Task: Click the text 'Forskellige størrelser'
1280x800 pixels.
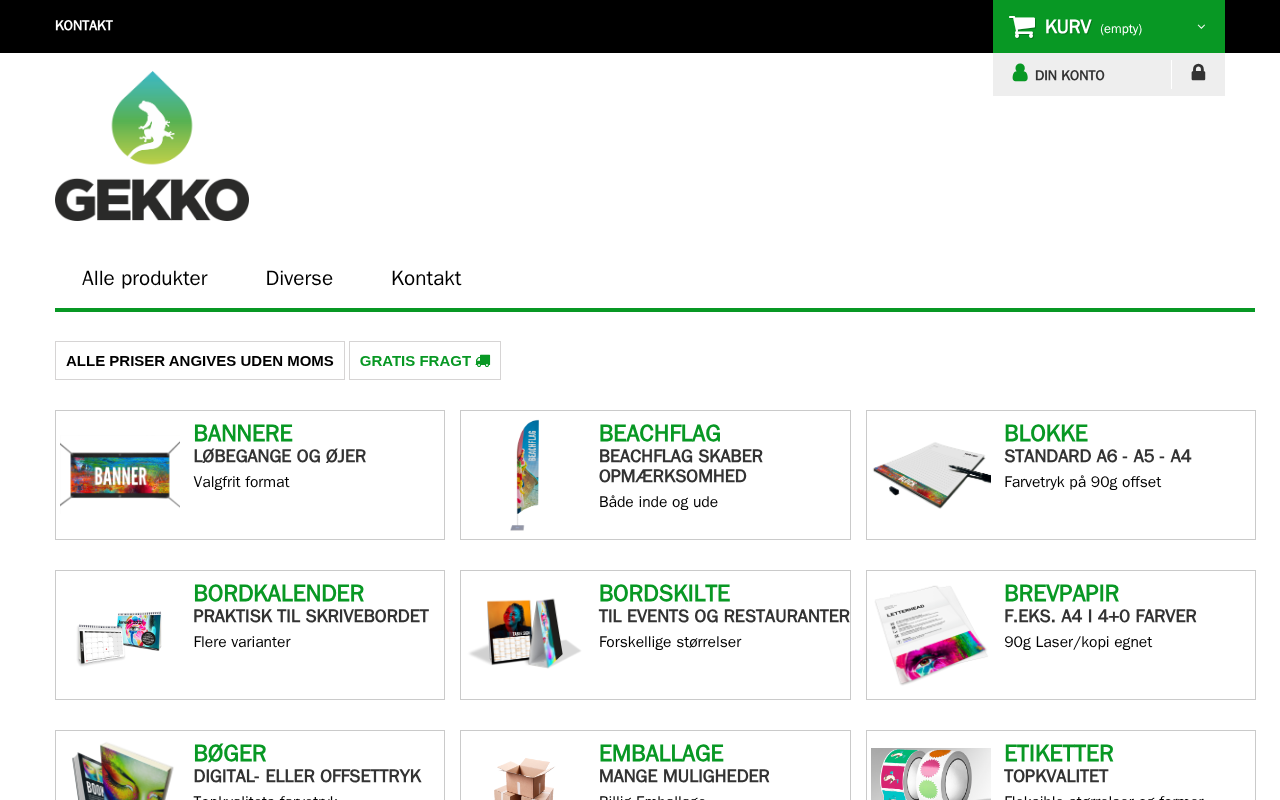Action: (670, 642)
